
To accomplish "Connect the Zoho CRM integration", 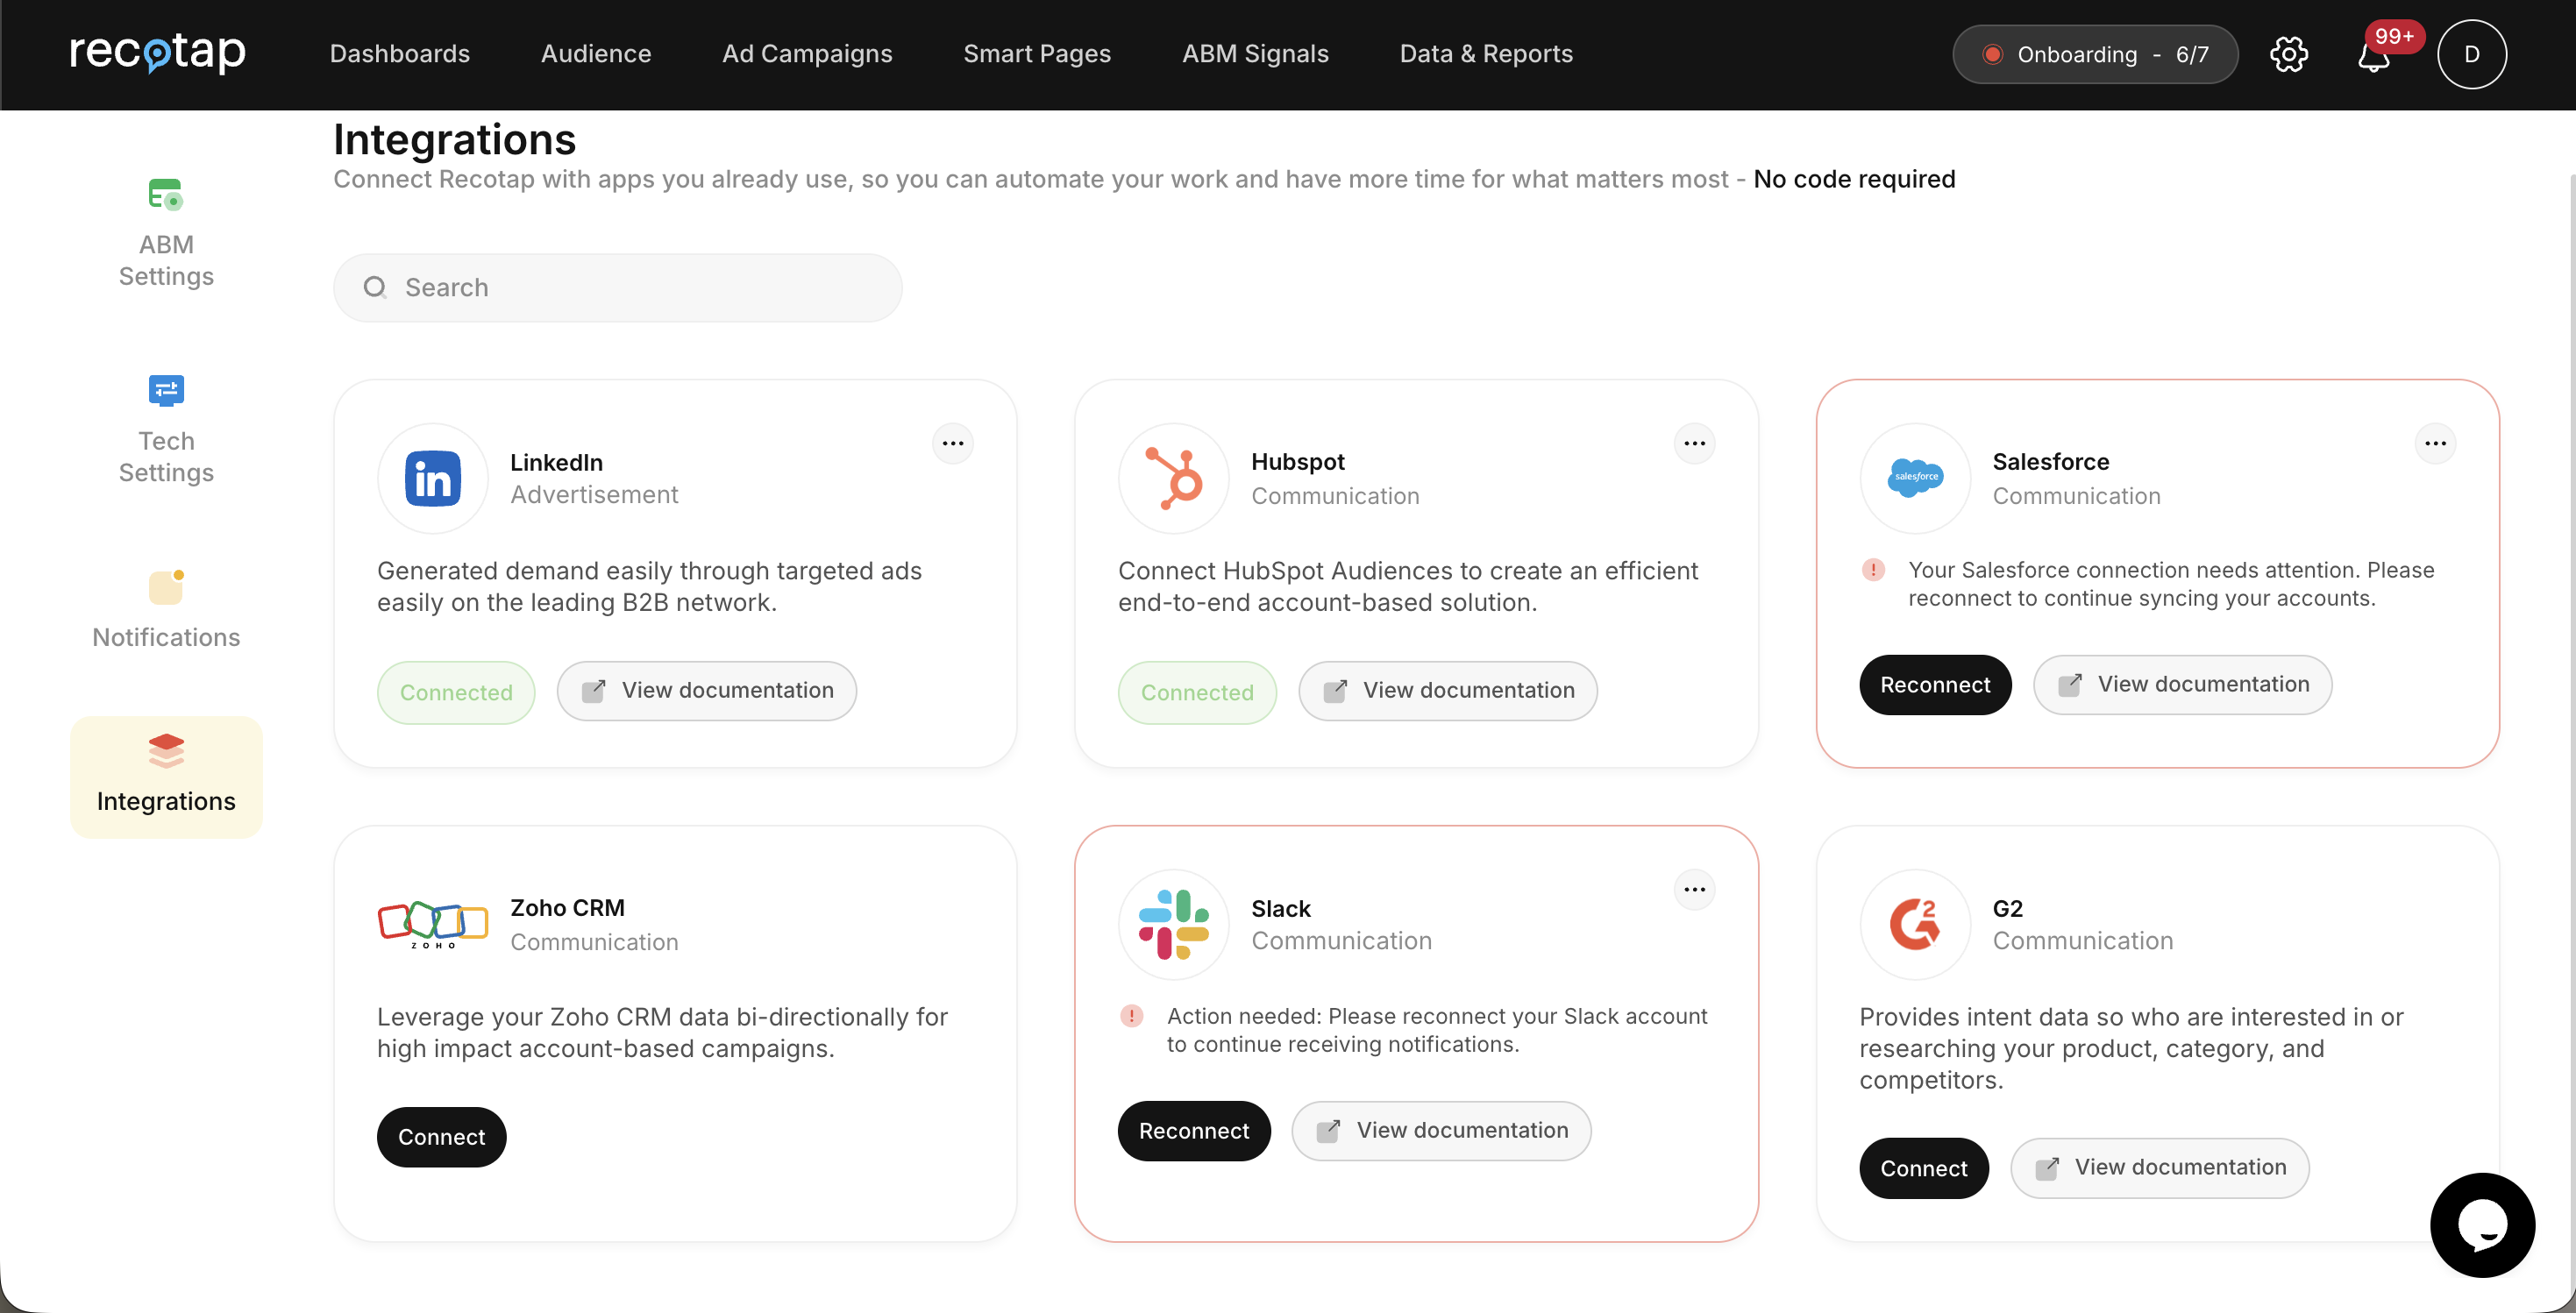I will [x=441, y=1137].
